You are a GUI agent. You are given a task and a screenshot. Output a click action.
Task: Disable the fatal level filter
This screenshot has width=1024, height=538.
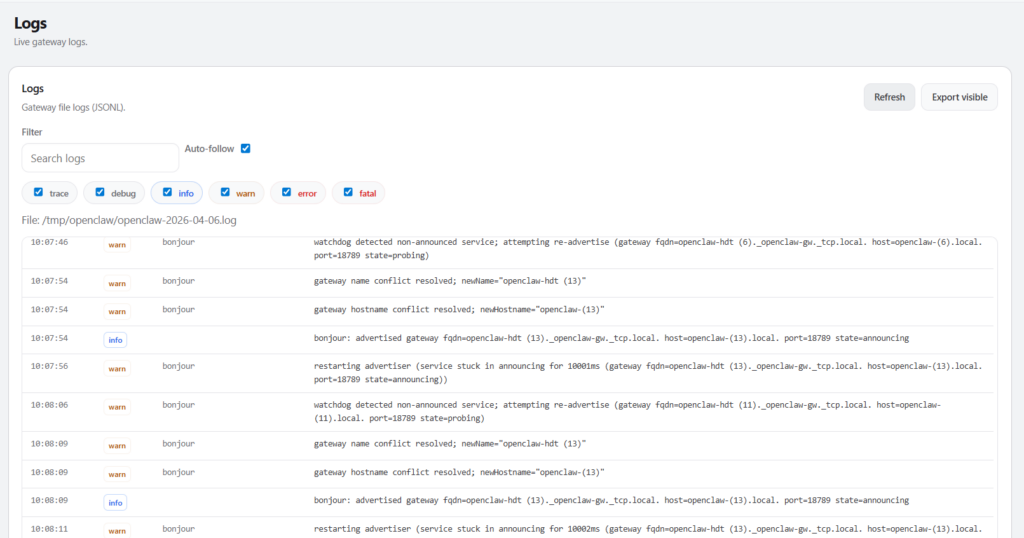(x=348, y=192)
